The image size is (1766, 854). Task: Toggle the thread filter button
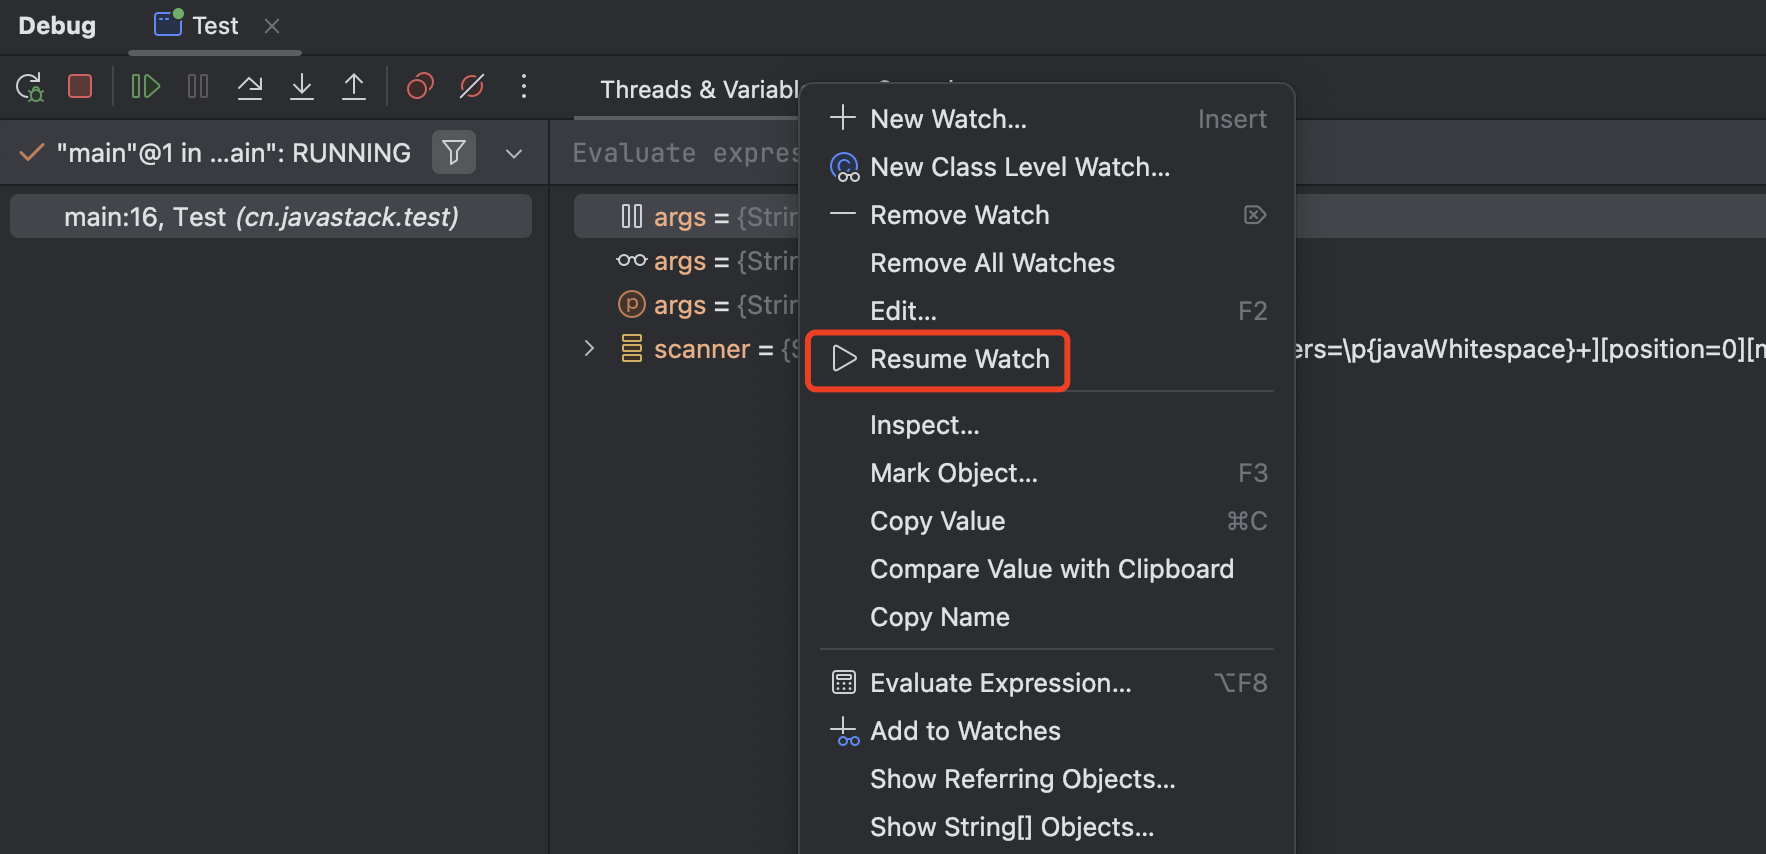[x=454, y=153]
